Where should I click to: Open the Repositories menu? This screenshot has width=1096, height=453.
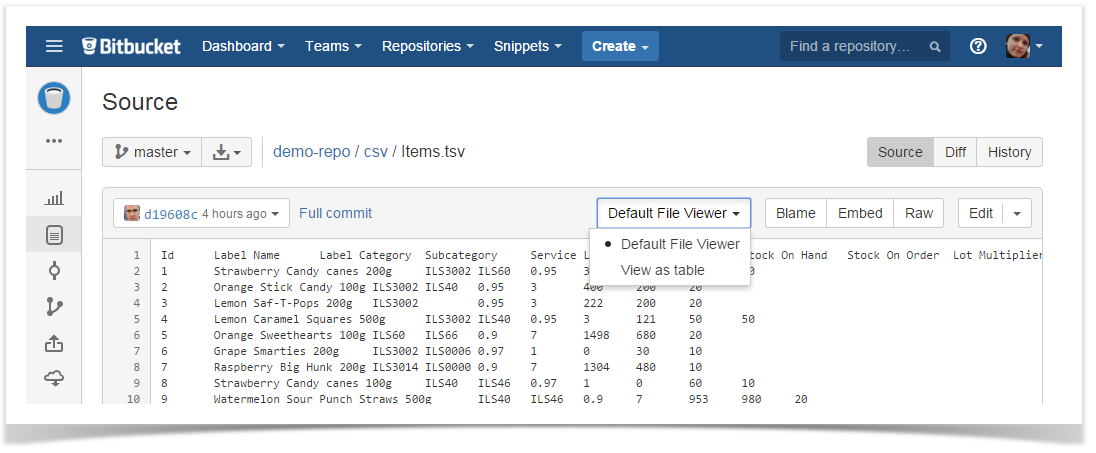[428, 46]
